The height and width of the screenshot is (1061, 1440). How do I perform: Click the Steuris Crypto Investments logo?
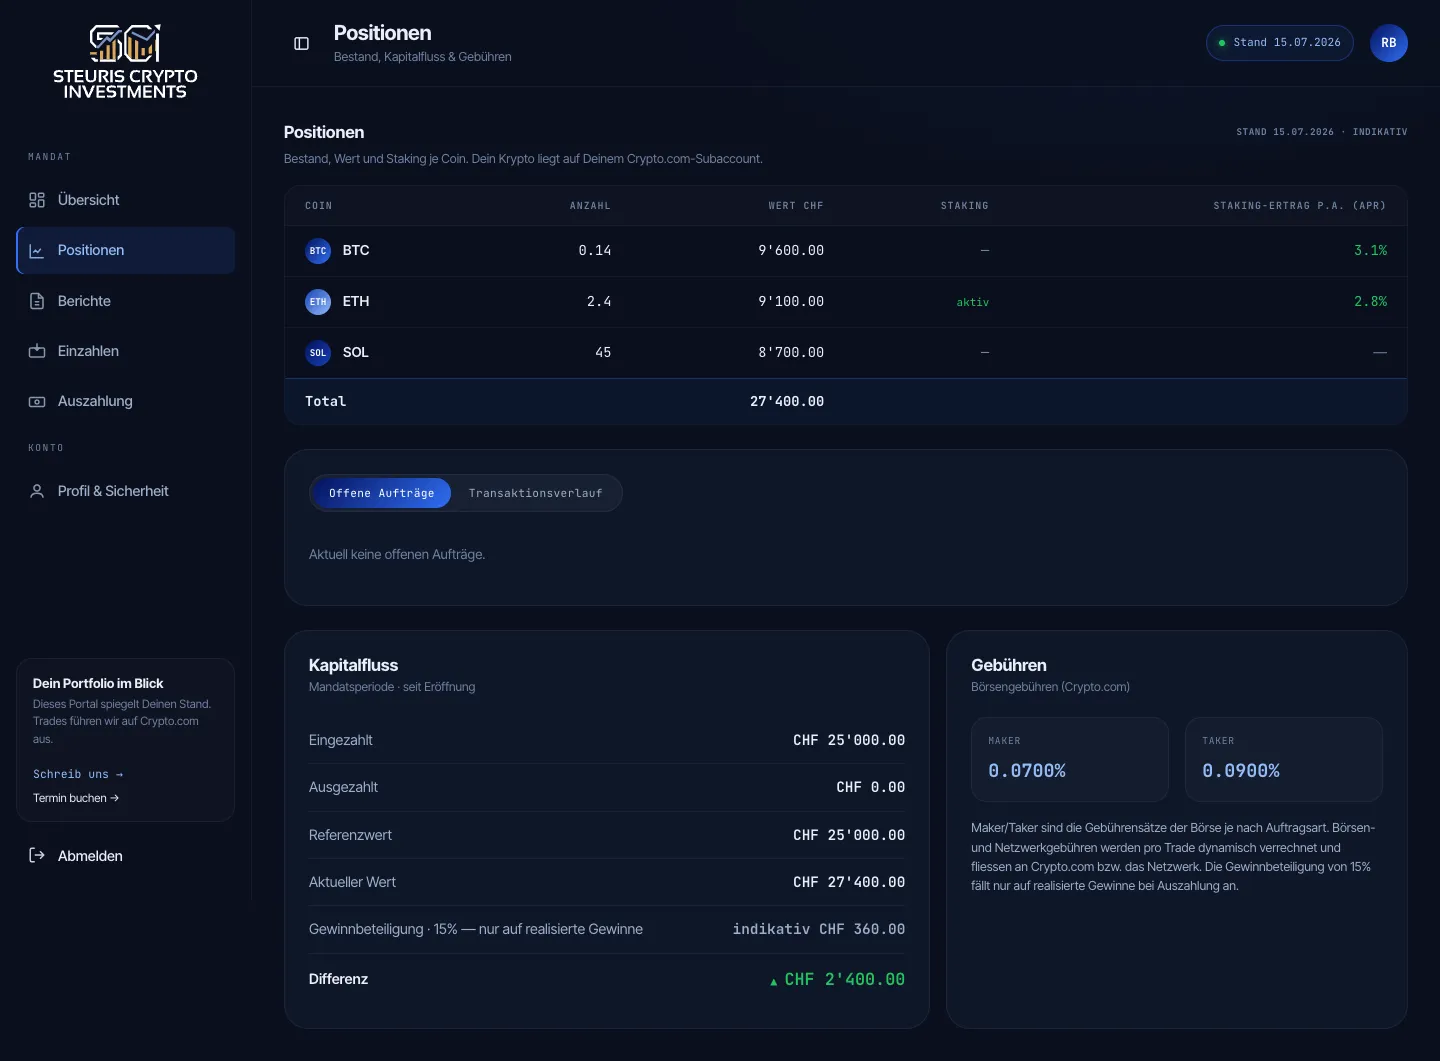[125, 62]
